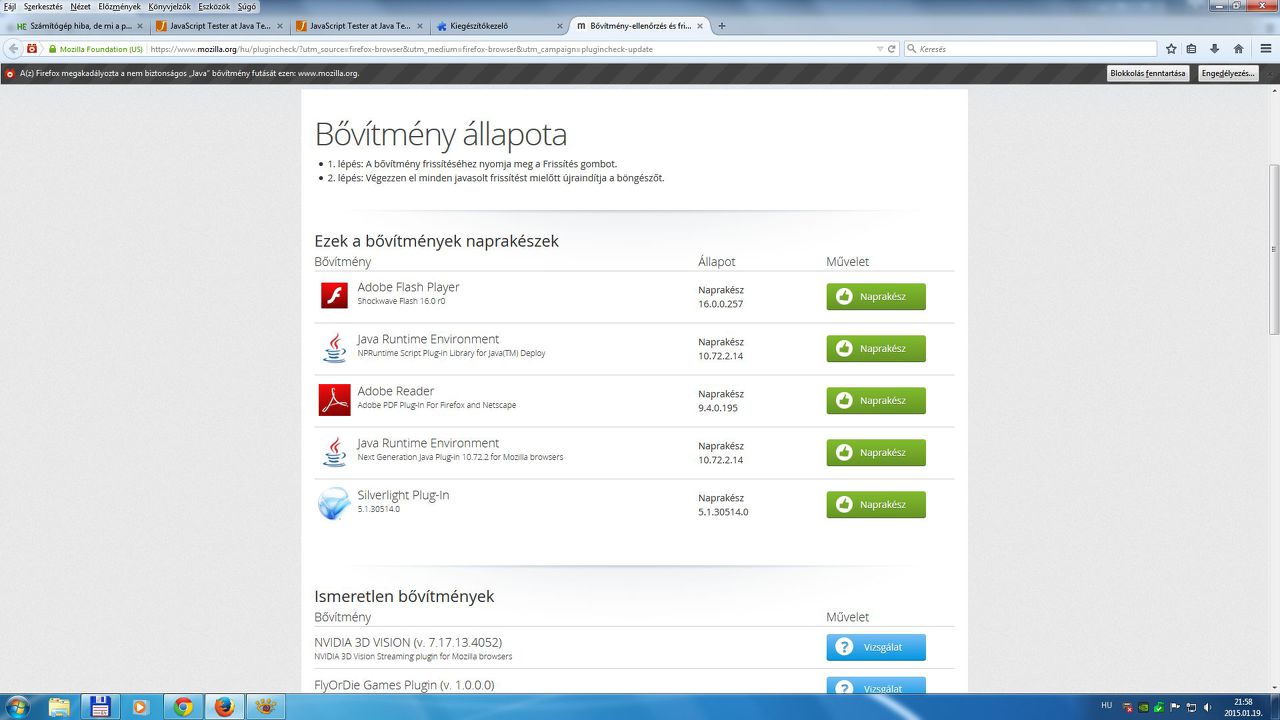The height and width of the screenshot is (720, 1280).
Task: Click the Ismeretlen bővítmények section heading
Action: (404, 596)
